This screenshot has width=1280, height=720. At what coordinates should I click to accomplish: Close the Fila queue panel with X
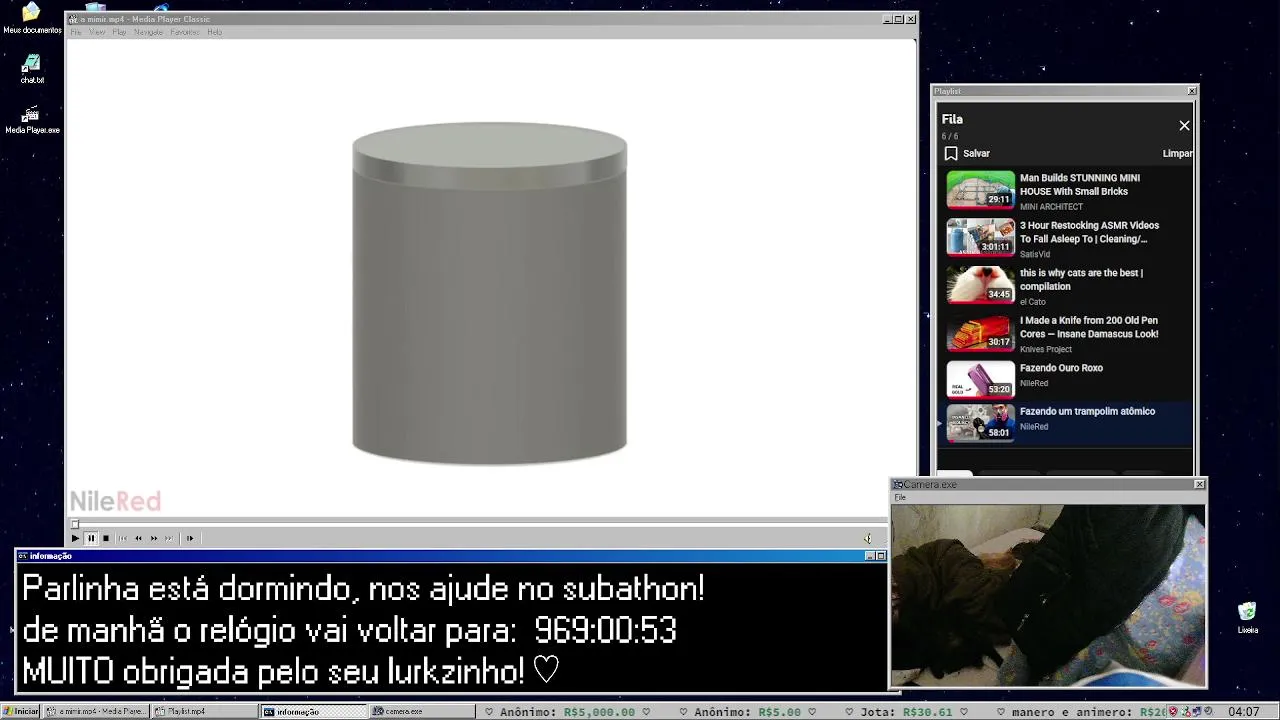pyautogui.click(x=1184, y=125)
